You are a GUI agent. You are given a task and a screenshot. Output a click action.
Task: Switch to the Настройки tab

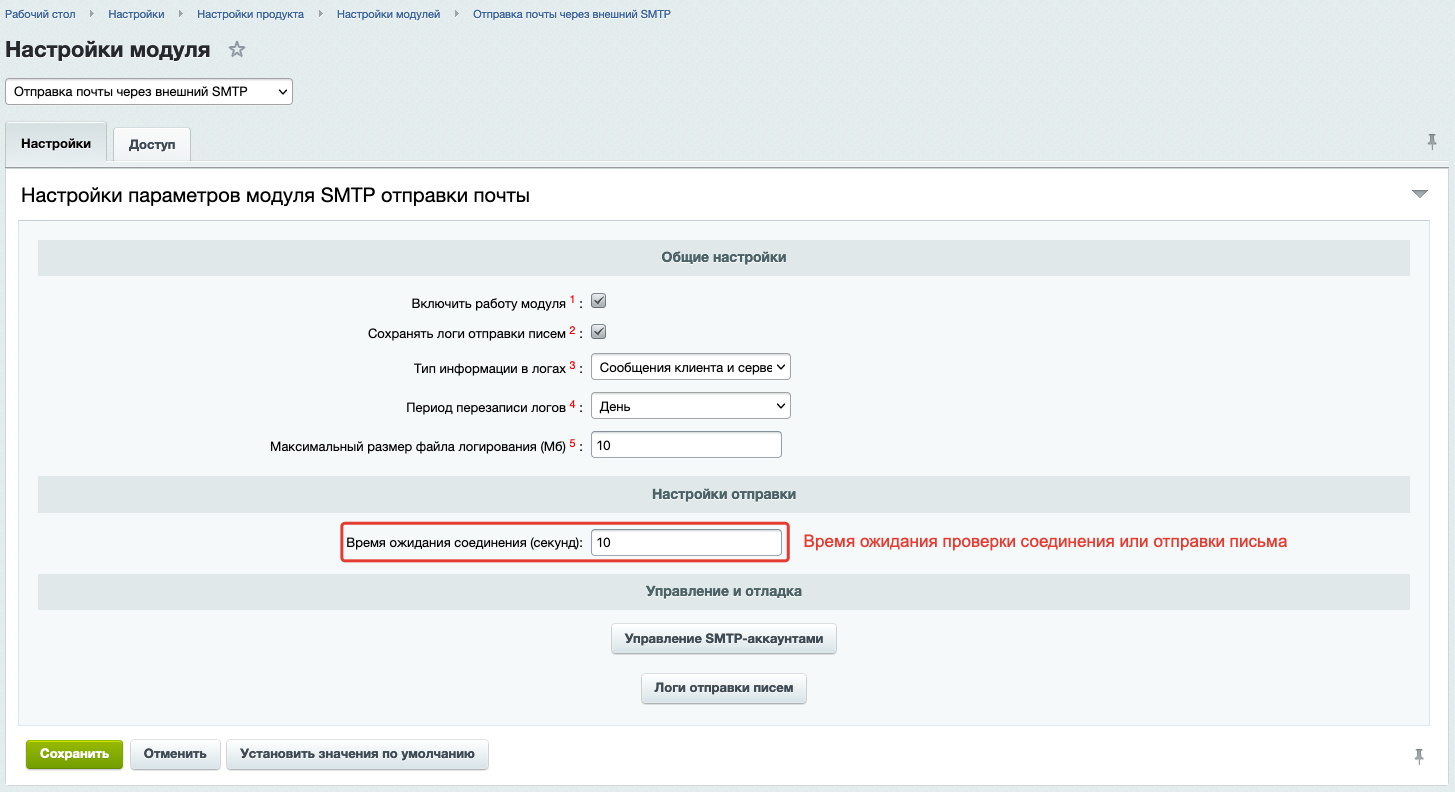[x=56, y=143]
